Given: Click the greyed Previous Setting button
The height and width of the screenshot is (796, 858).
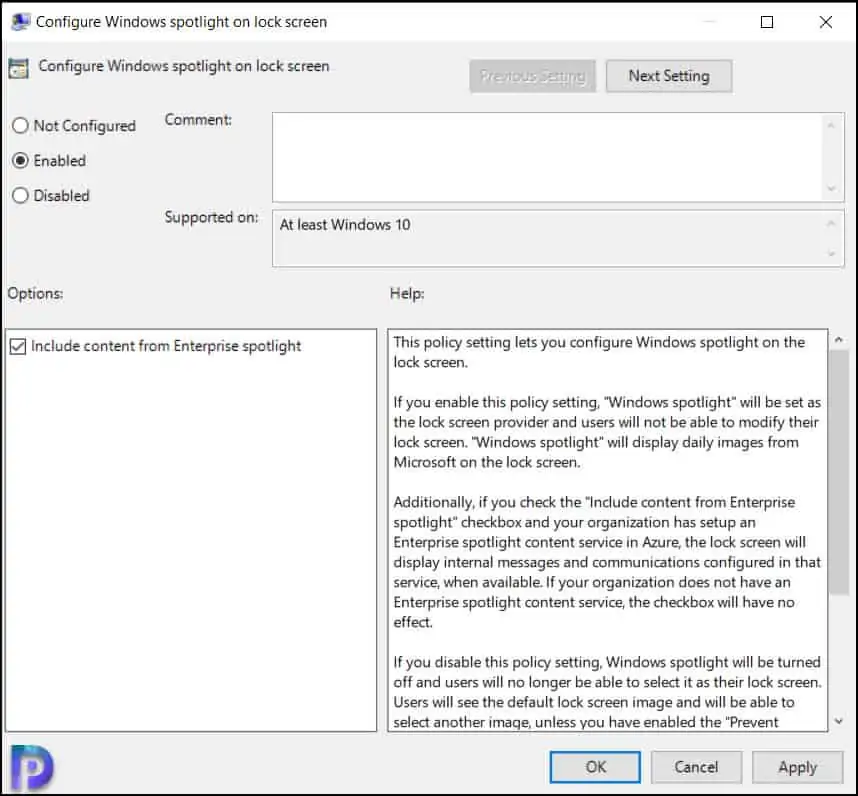Looking at the screenshot, I should (x=532, y=75).
